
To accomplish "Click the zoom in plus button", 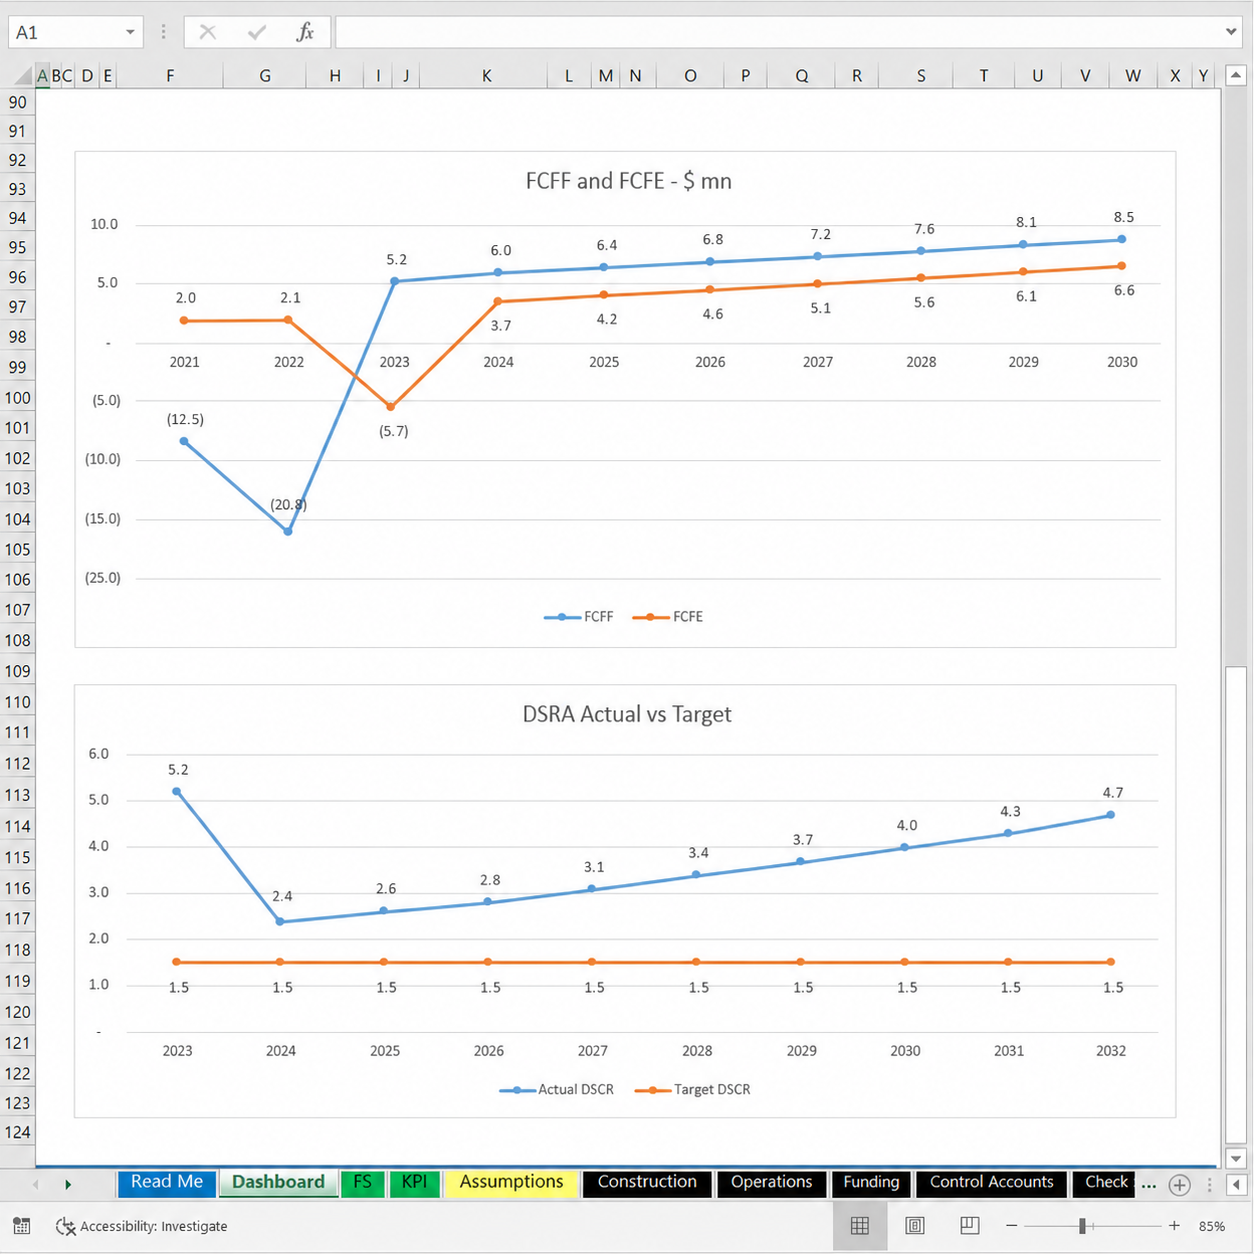I will click(x=1174, y=1225).
